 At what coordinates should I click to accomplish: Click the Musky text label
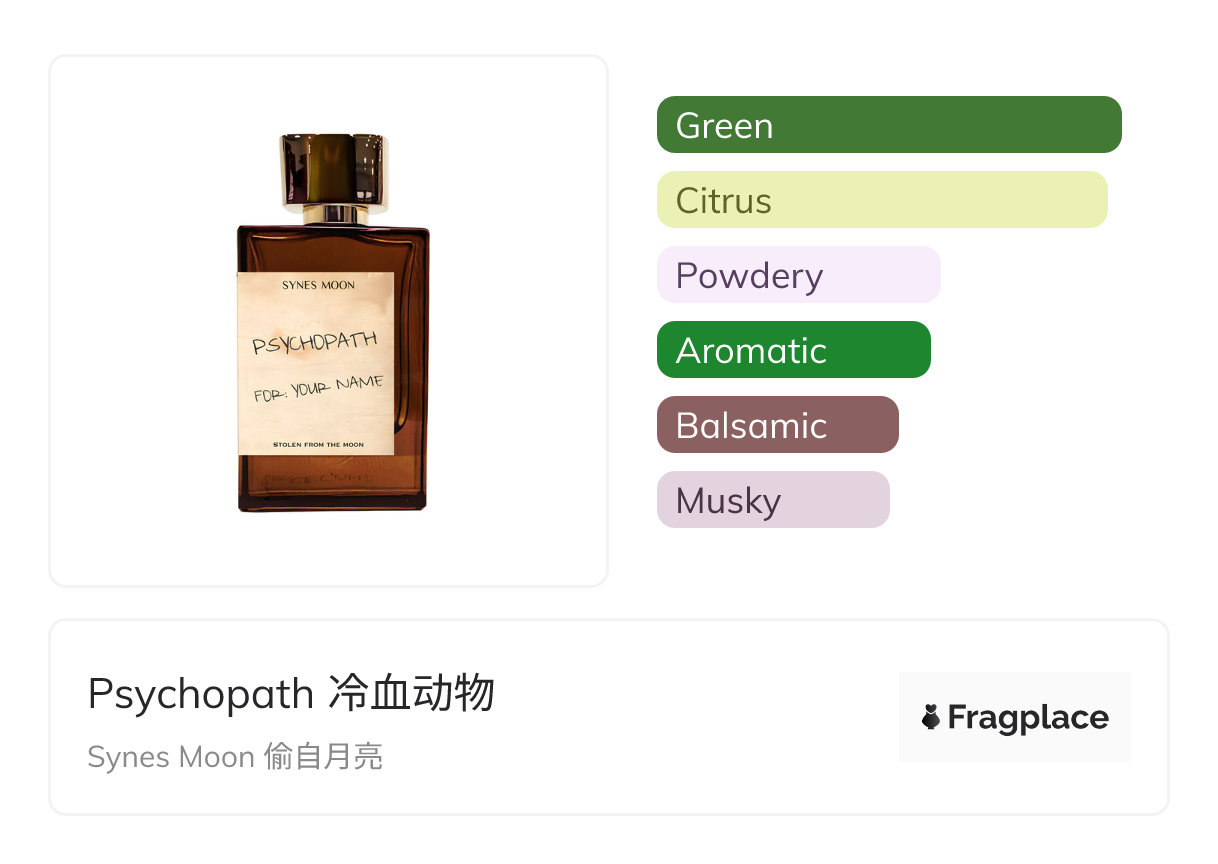coord(728,501)
